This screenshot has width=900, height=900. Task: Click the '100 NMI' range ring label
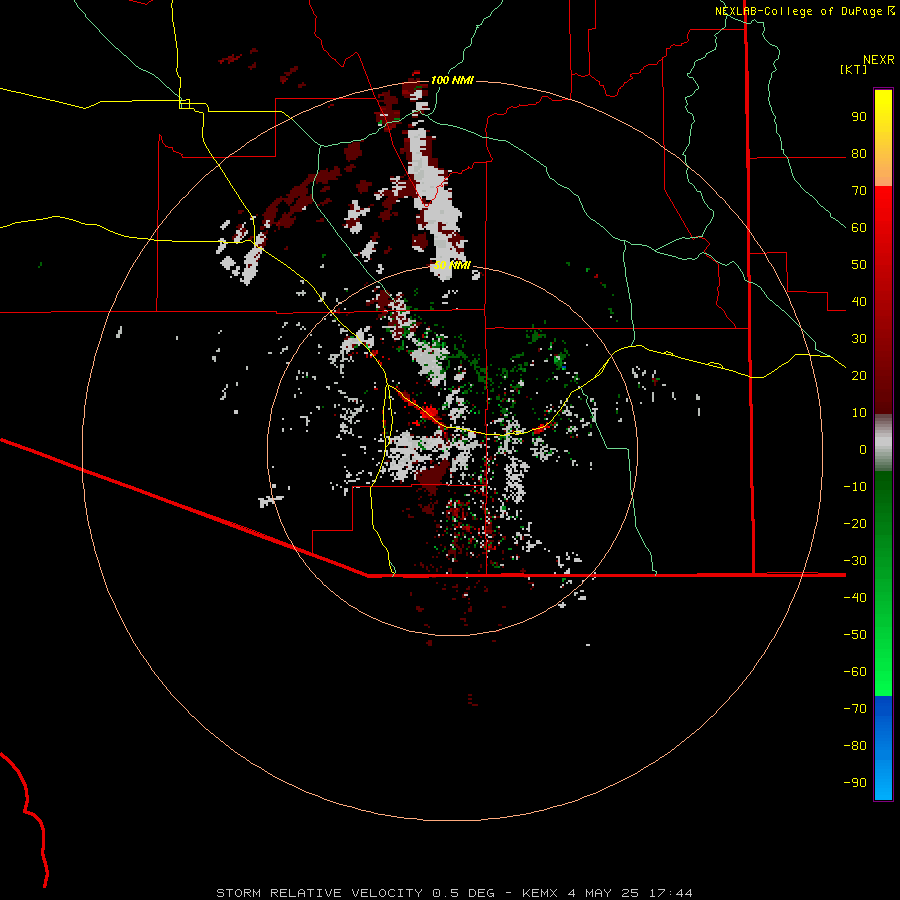click(452, 80)
